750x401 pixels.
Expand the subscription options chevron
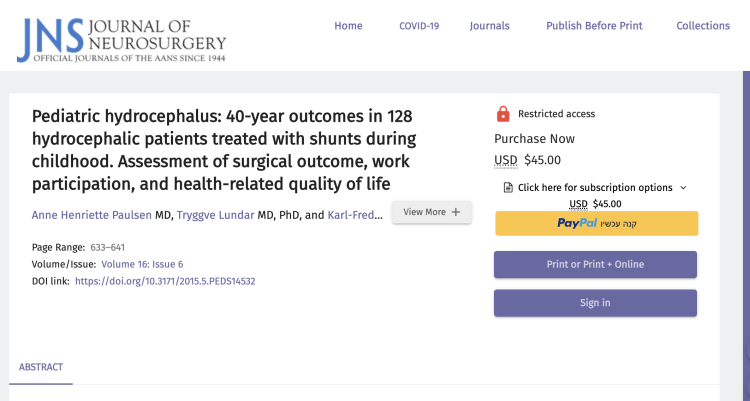683,188
